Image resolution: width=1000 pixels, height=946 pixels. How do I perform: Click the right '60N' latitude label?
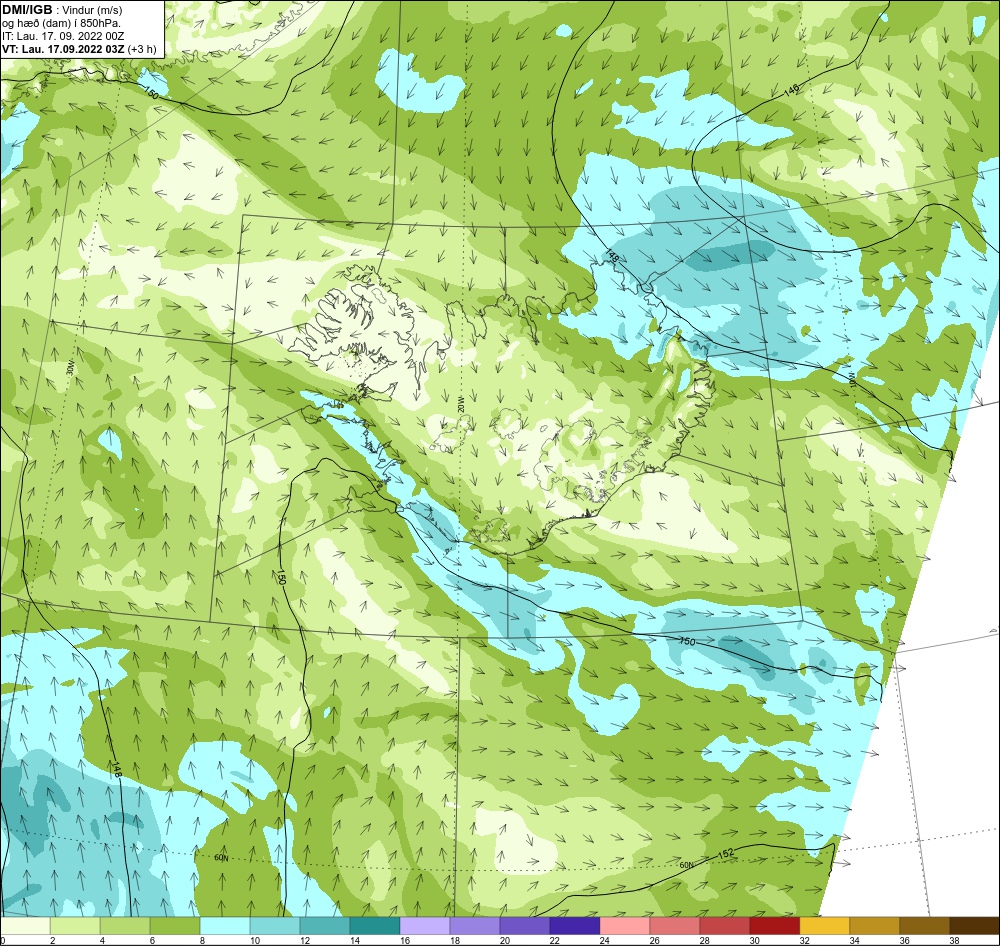tap(686, 866)
